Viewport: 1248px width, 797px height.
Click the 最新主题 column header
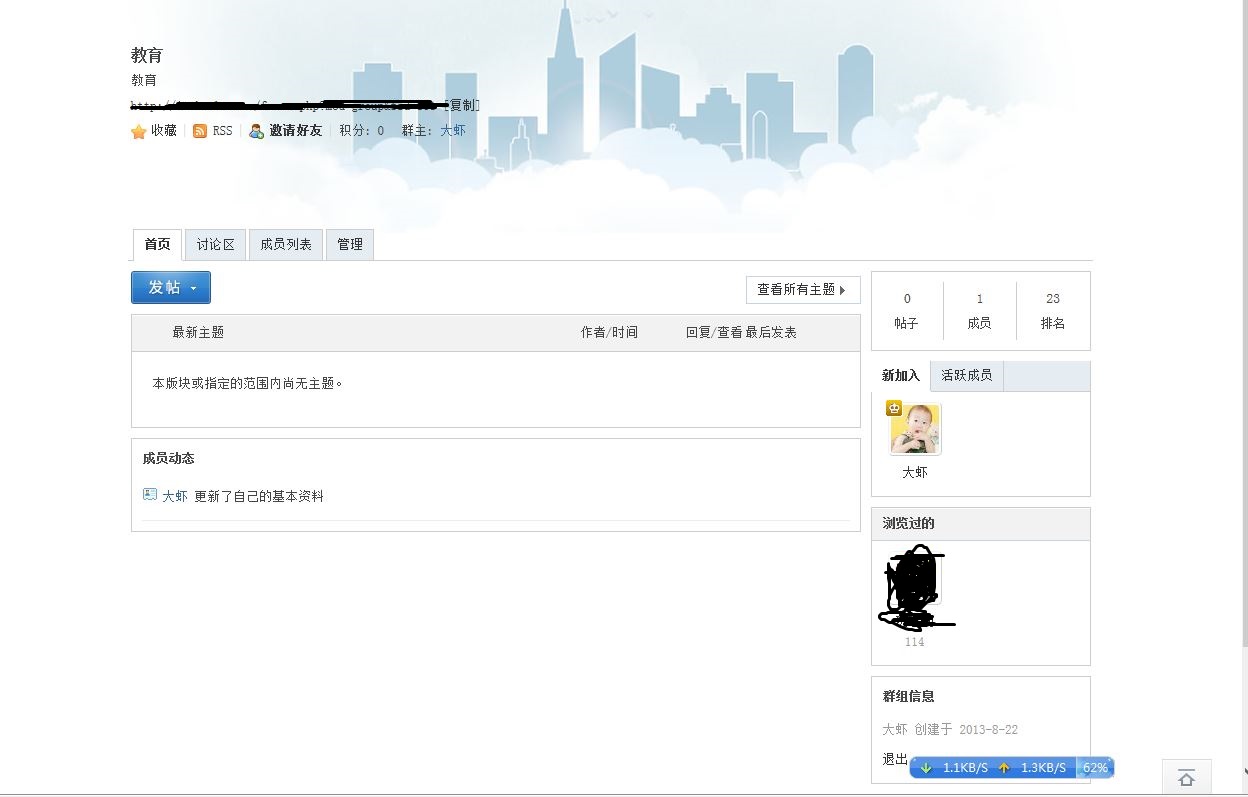tap(198, 333)
